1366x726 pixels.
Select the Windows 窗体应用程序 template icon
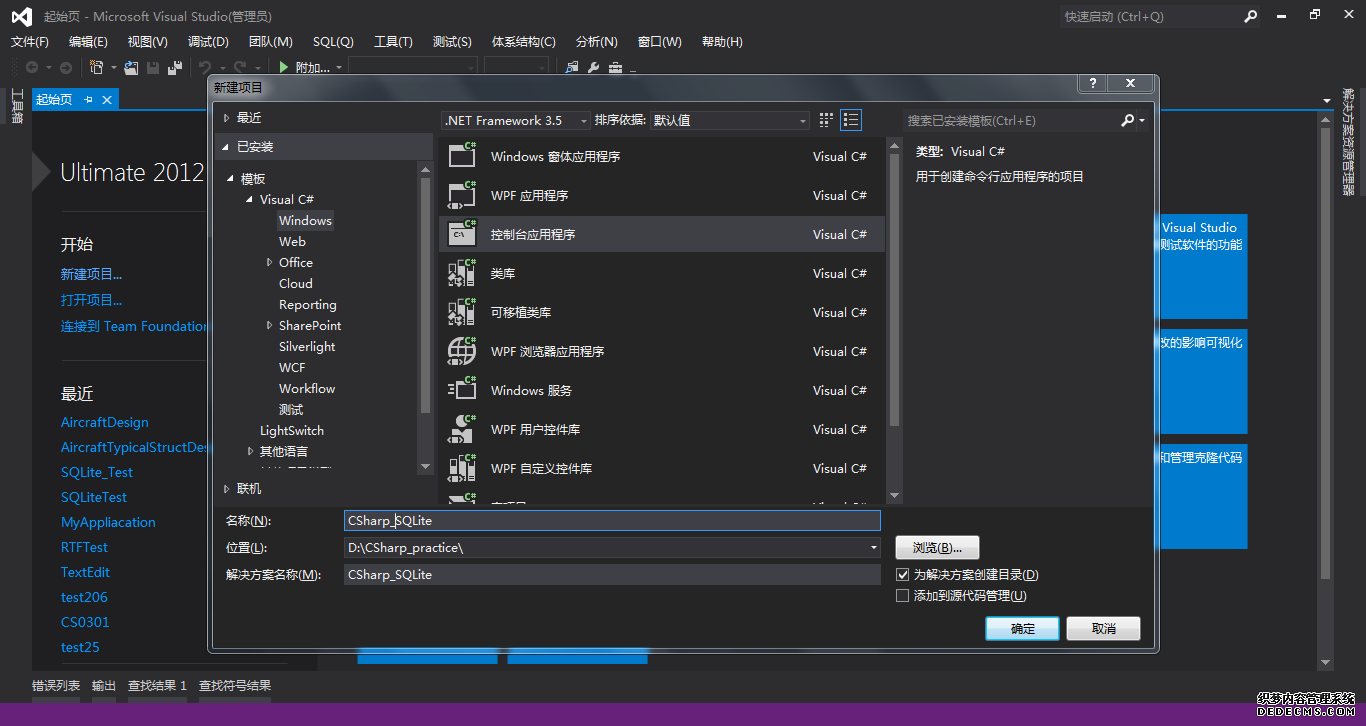click(x=462, y=156)
